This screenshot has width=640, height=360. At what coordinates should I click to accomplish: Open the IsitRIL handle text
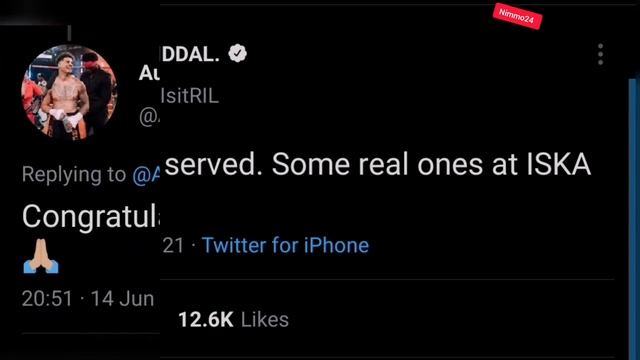[190, 96]
